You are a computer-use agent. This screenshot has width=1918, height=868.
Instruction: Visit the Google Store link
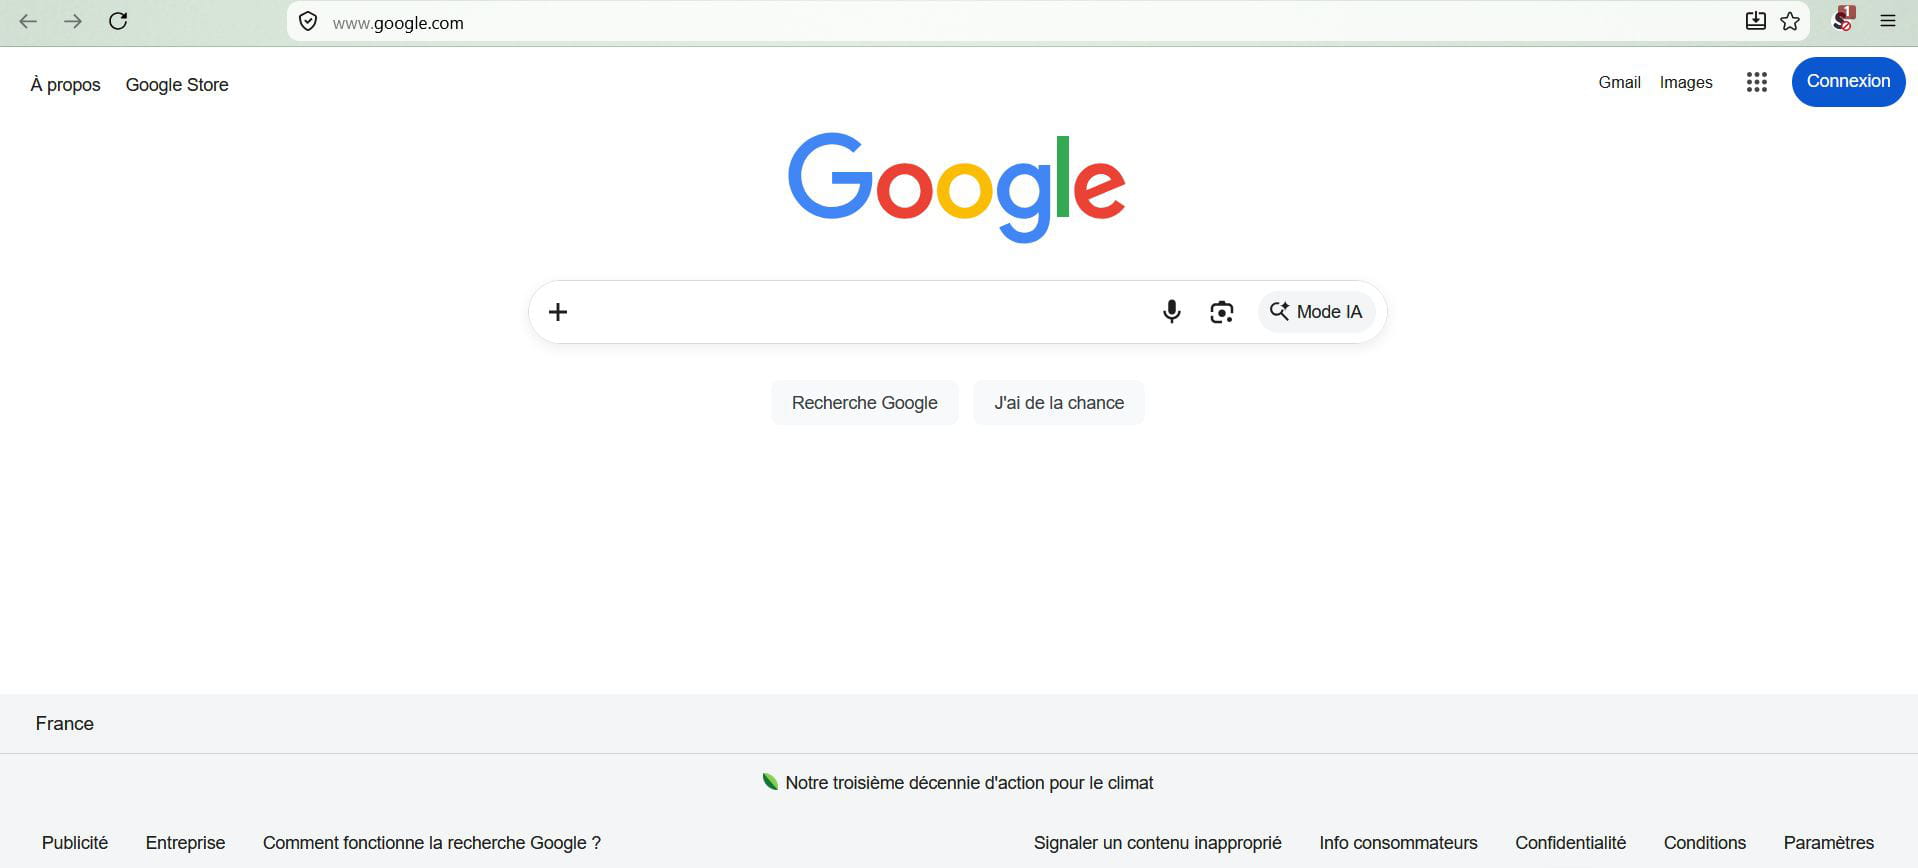point(177,85)
